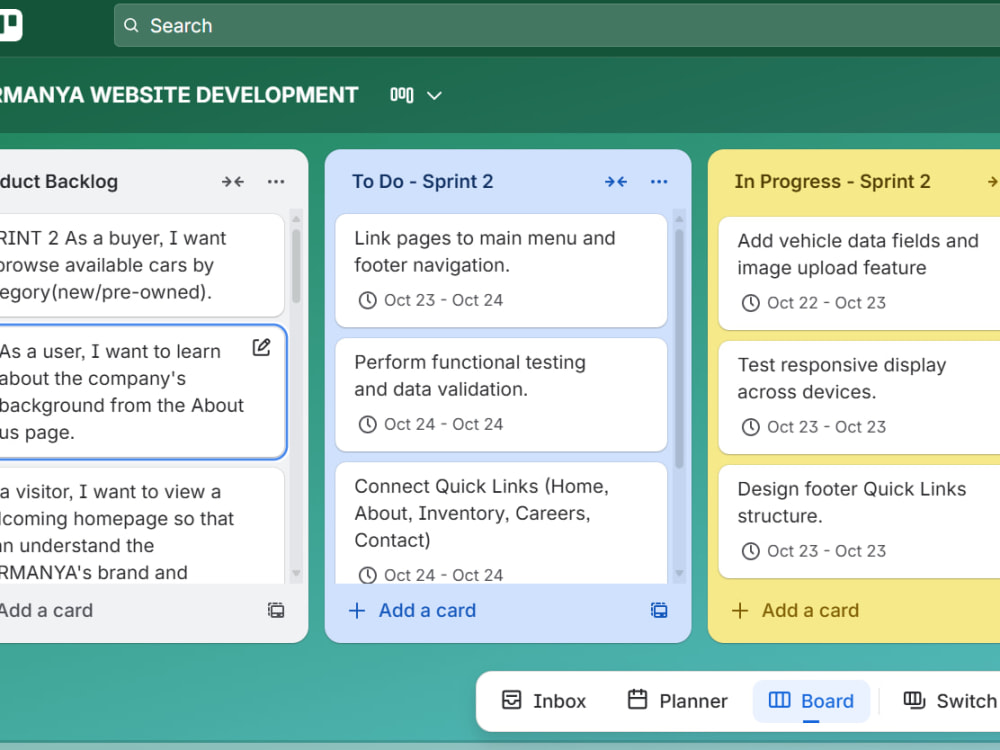
Task: Open the Test responsive display card
Action: pyautogui.click(x=859, y=397)
